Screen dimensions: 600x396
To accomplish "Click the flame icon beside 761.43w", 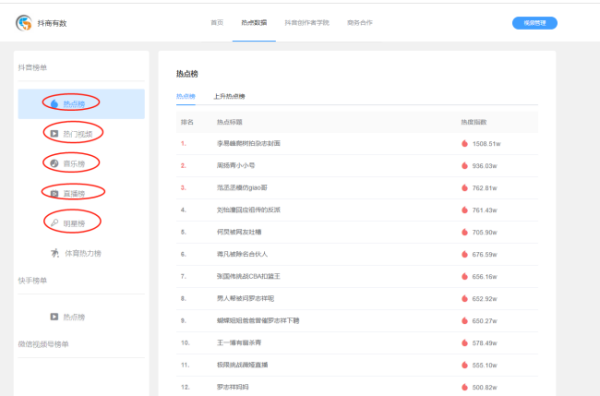I will (x=465, y=210).
